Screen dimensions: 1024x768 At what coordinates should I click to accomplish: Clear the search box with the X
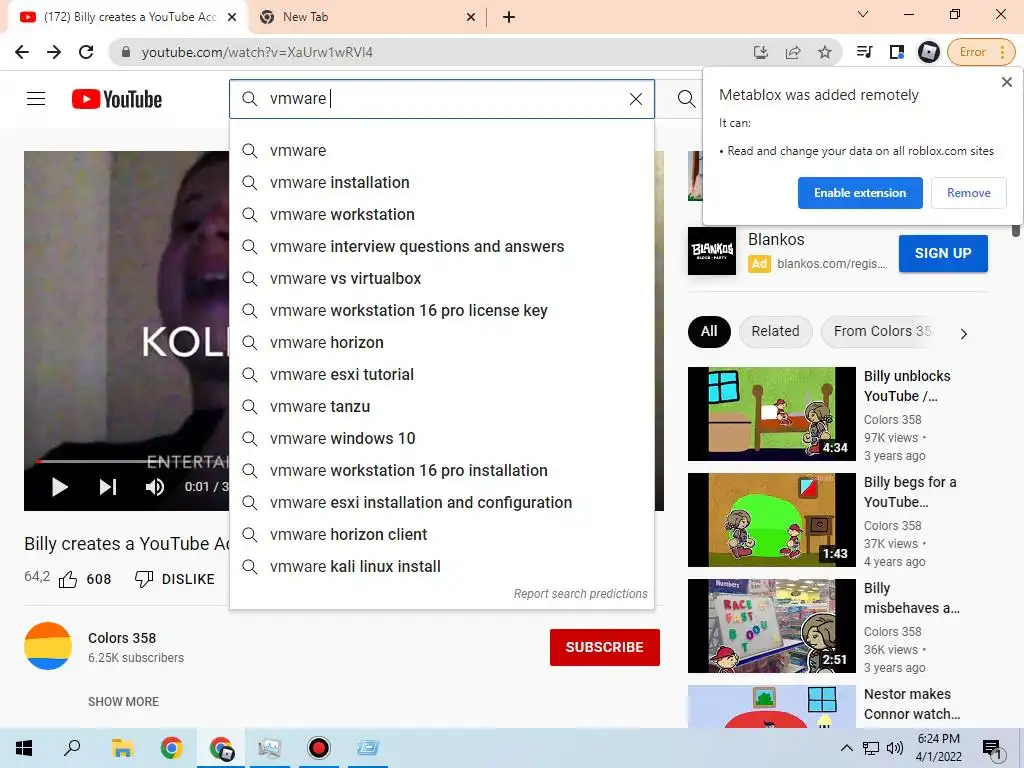pyautogui.click(x=635, y=99)
